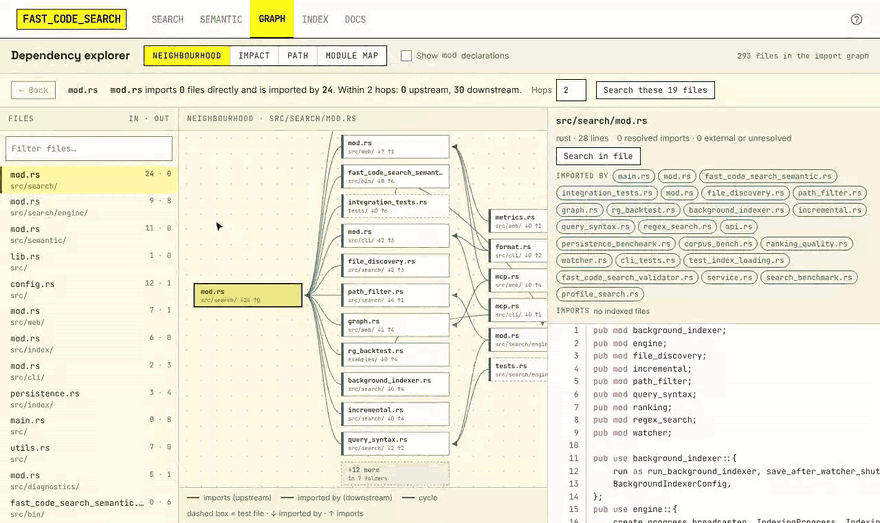Viewport: 880px width, 523px height.
Task: Open incremental.rs chip
Action: pos(829,210)
